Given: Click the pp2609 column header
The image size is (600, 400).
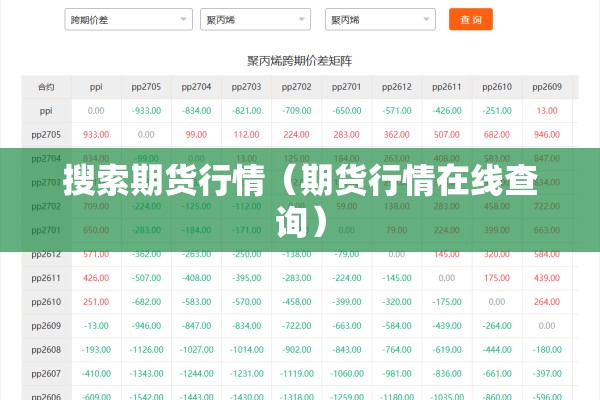Looking at the screenshot, I should 547,87.
